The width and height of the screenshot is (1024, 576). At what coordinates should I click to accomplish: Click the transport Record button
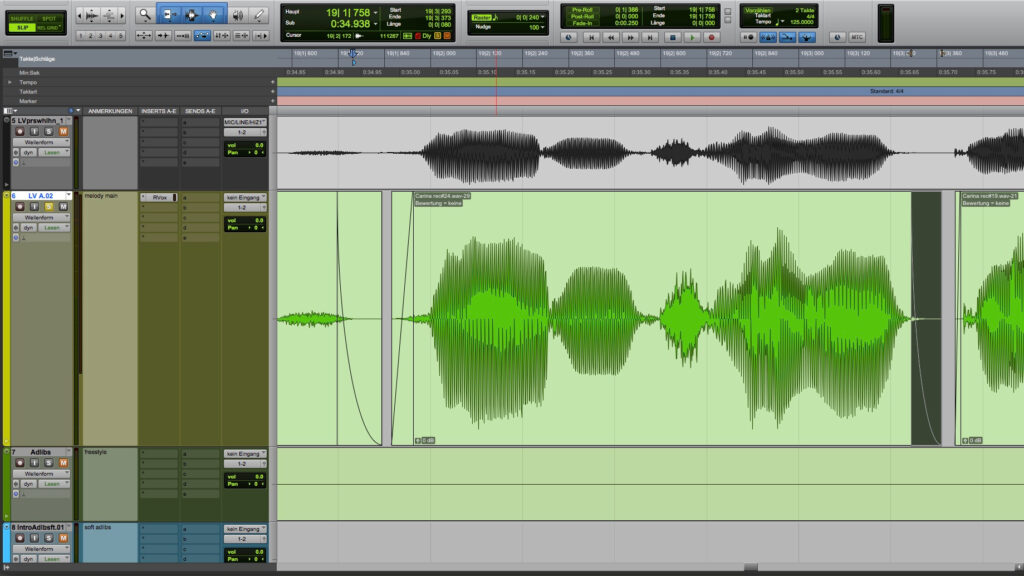coord(712,37)
